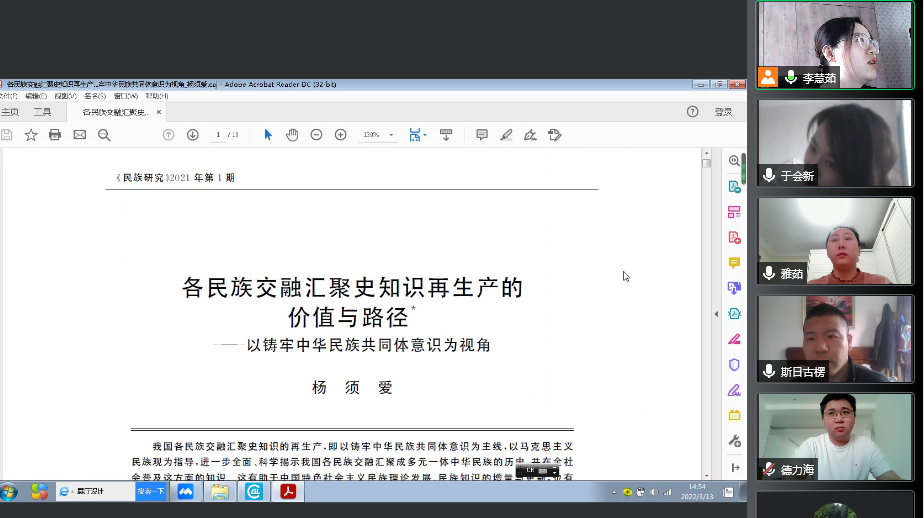Open the zoom percentage dropdown

click(x=391, y=135)
